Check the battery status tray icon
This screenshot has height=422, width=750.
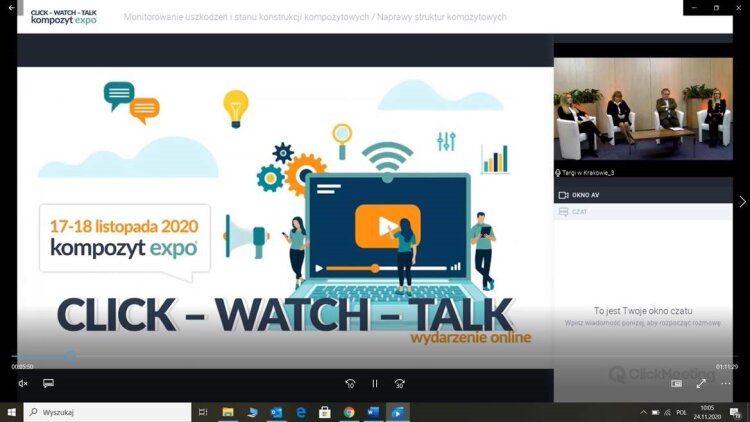(x=655, y=412)
